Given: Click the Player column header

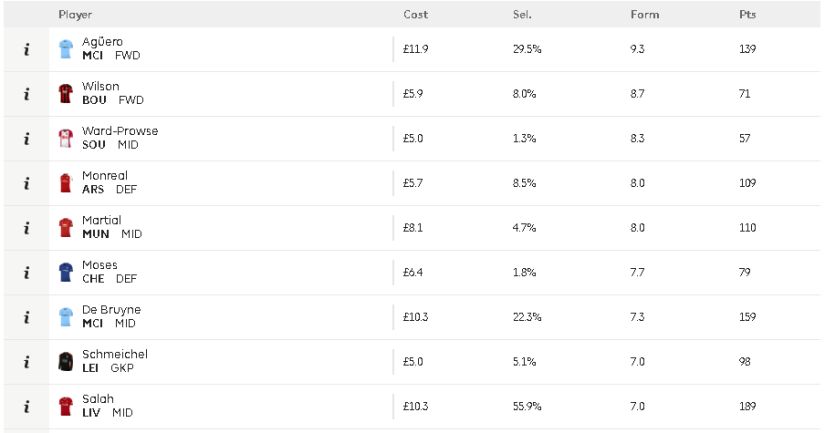Looking at the screenshot, I should coord(75,15).
